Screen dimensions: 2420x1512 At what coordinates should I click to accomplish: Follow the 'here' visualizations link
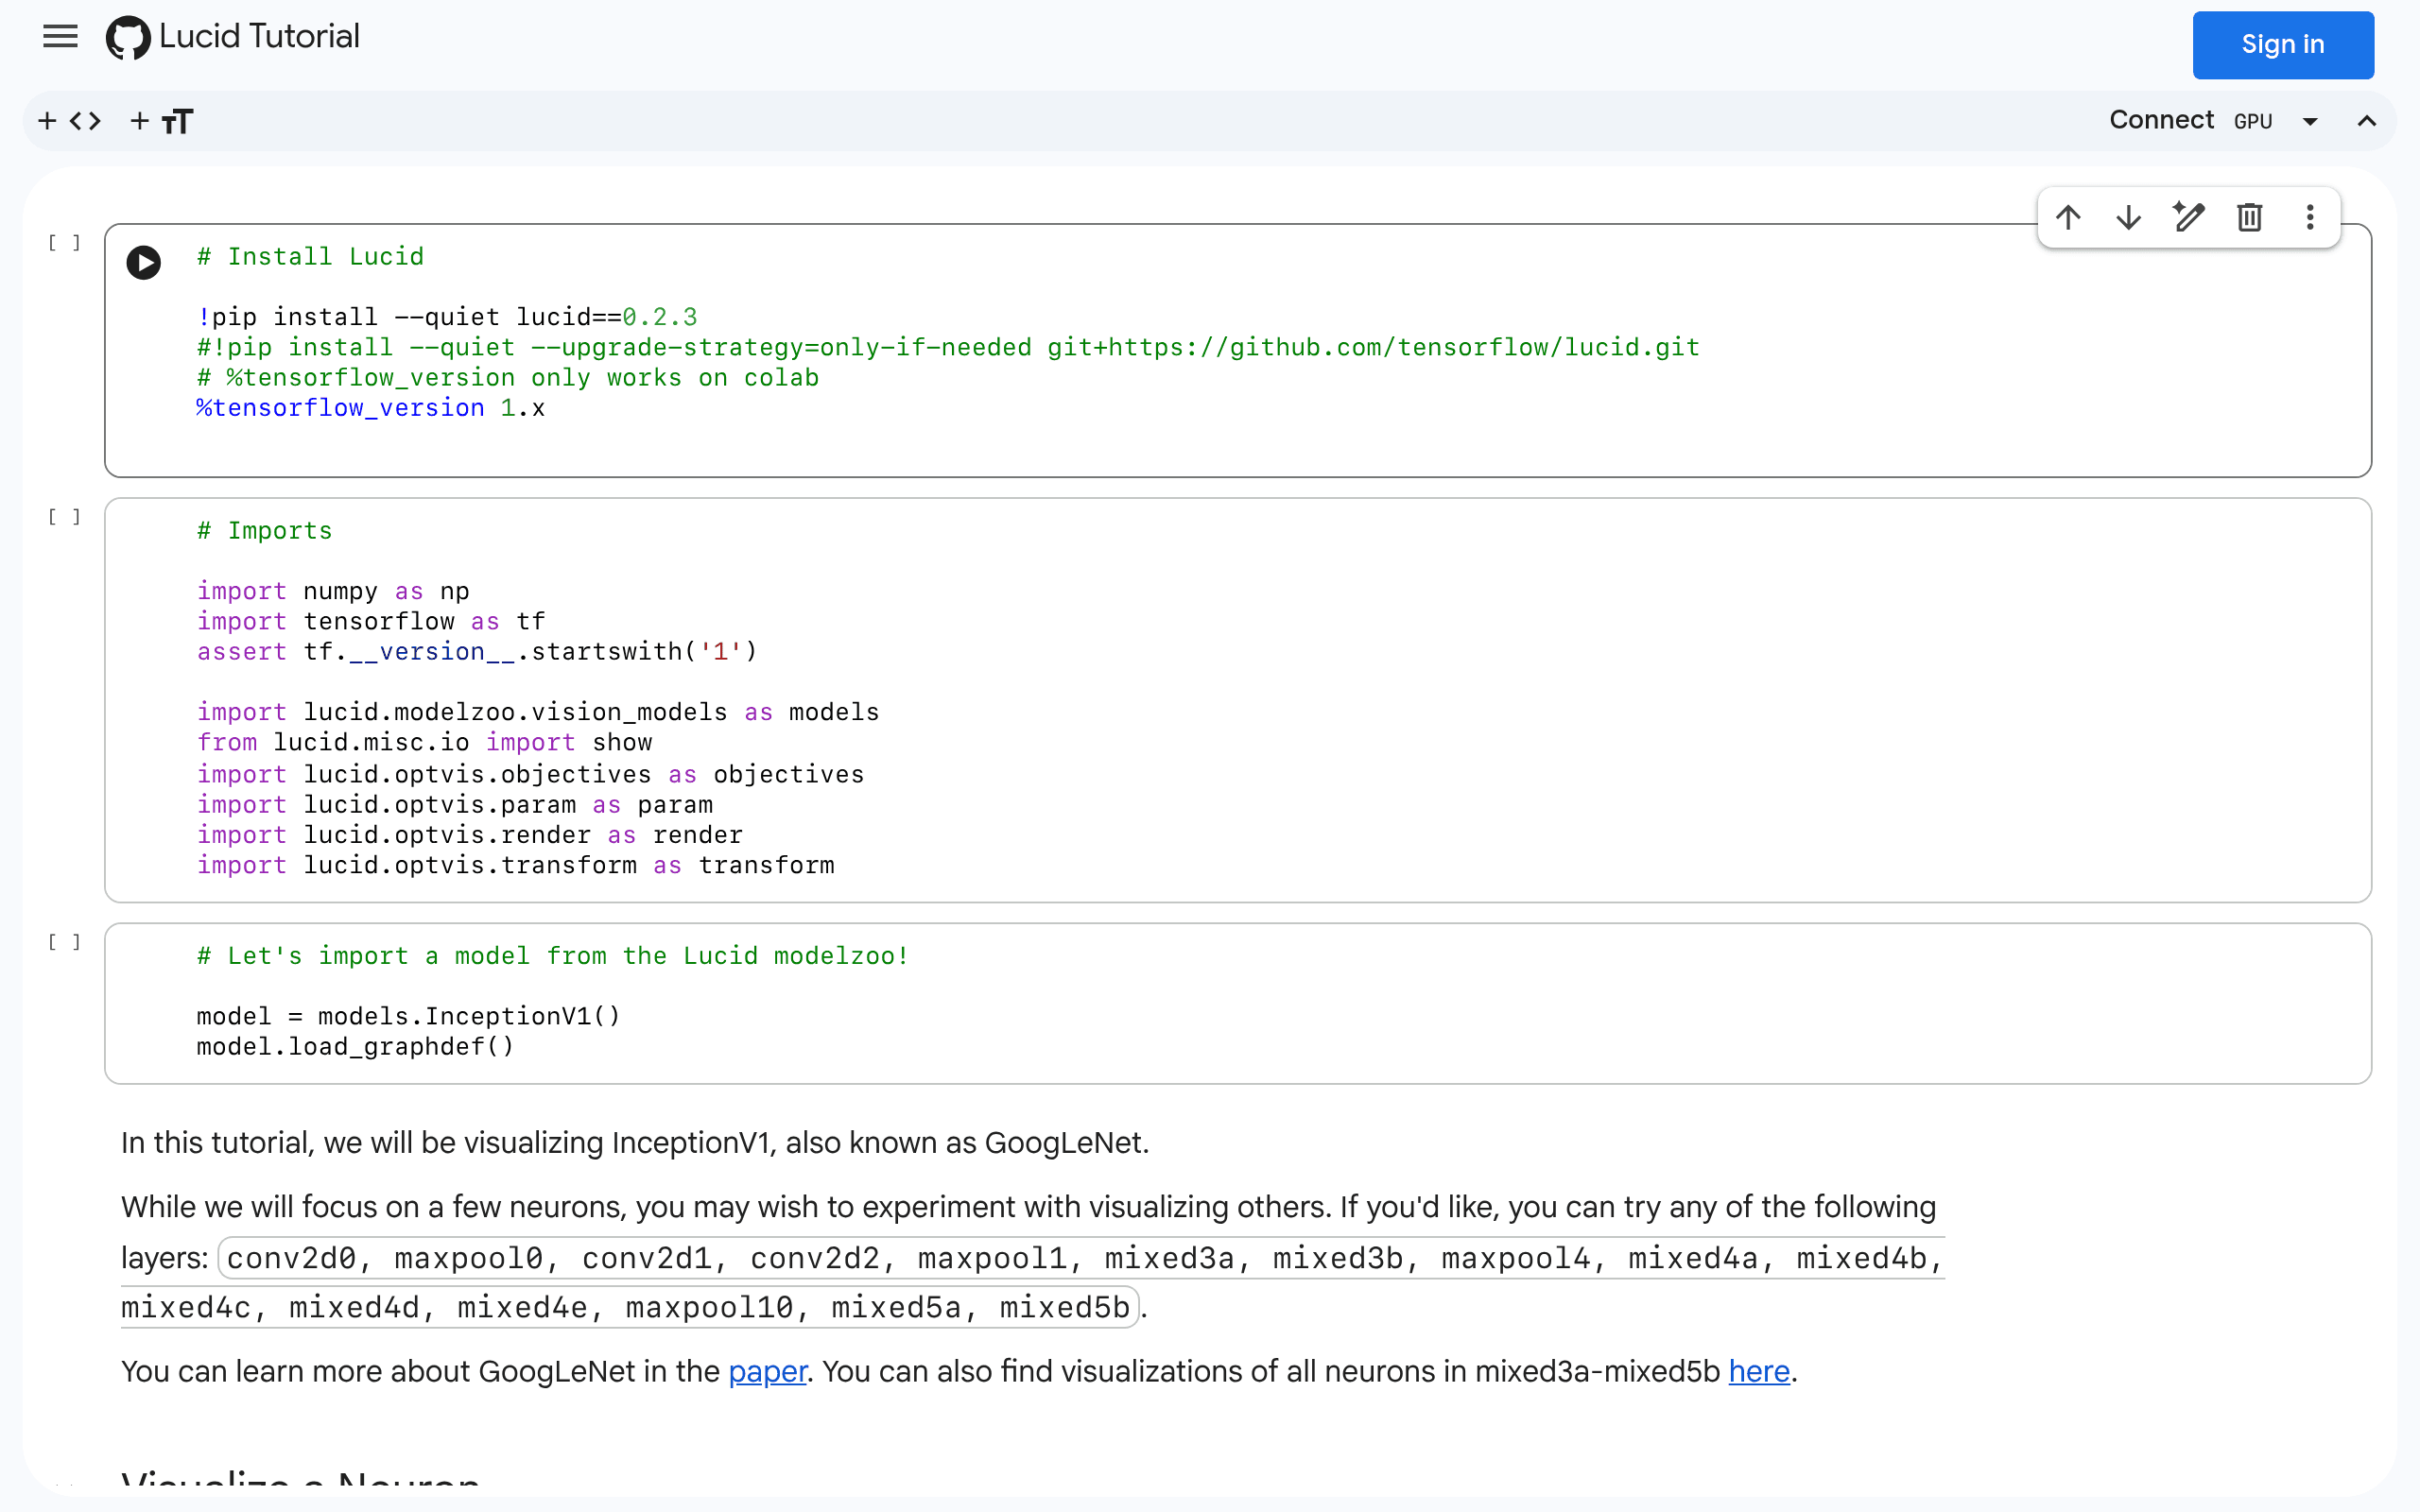1759,1371
